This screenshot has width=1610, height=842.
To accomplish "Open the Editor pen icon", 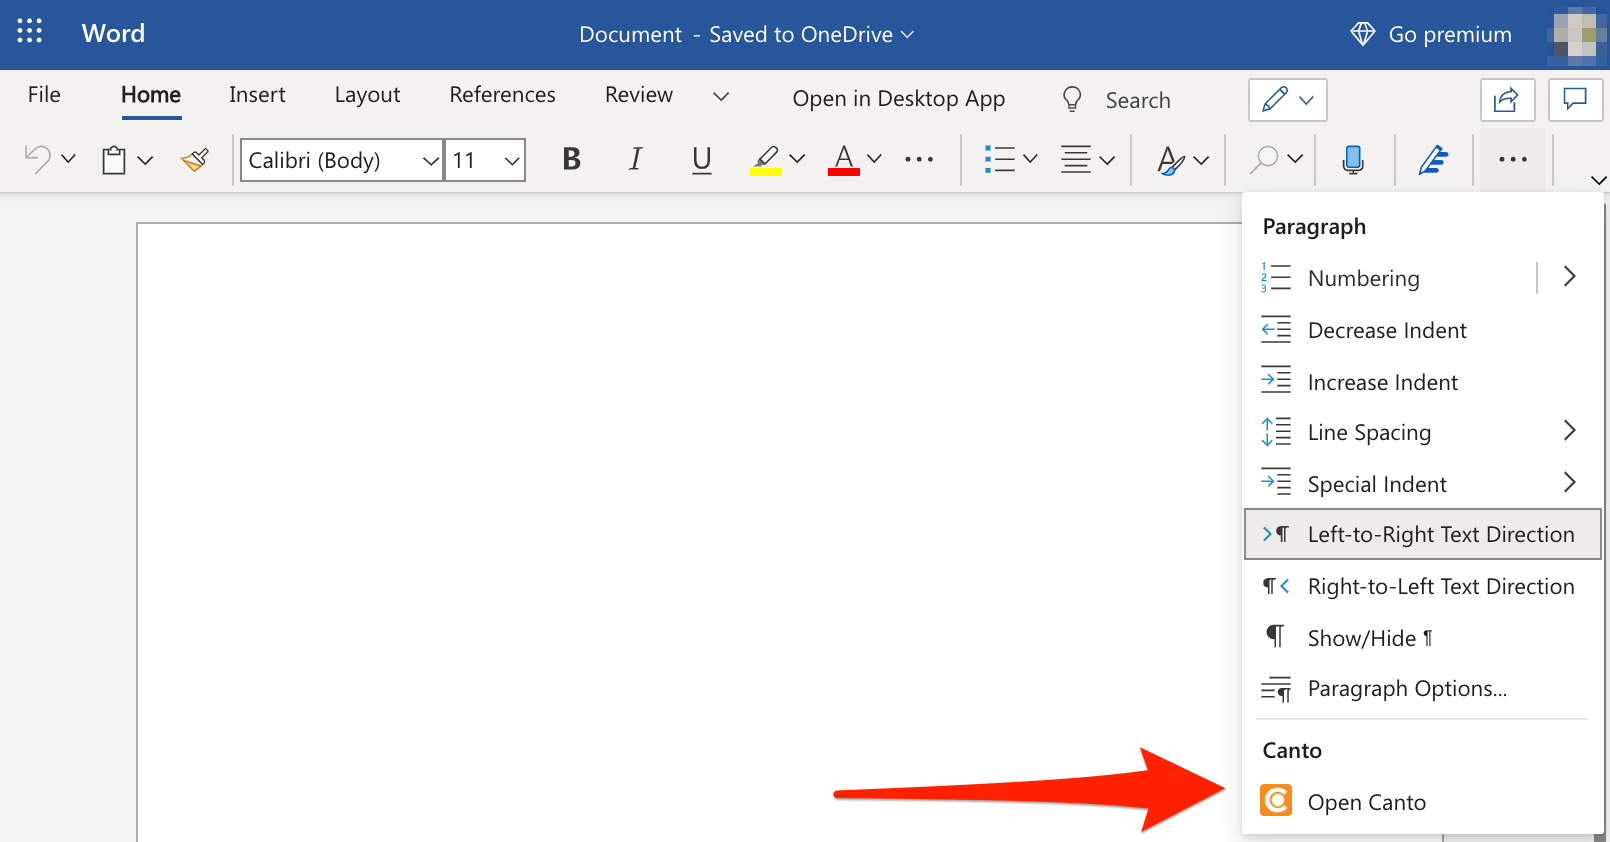I will [1433, 160].
